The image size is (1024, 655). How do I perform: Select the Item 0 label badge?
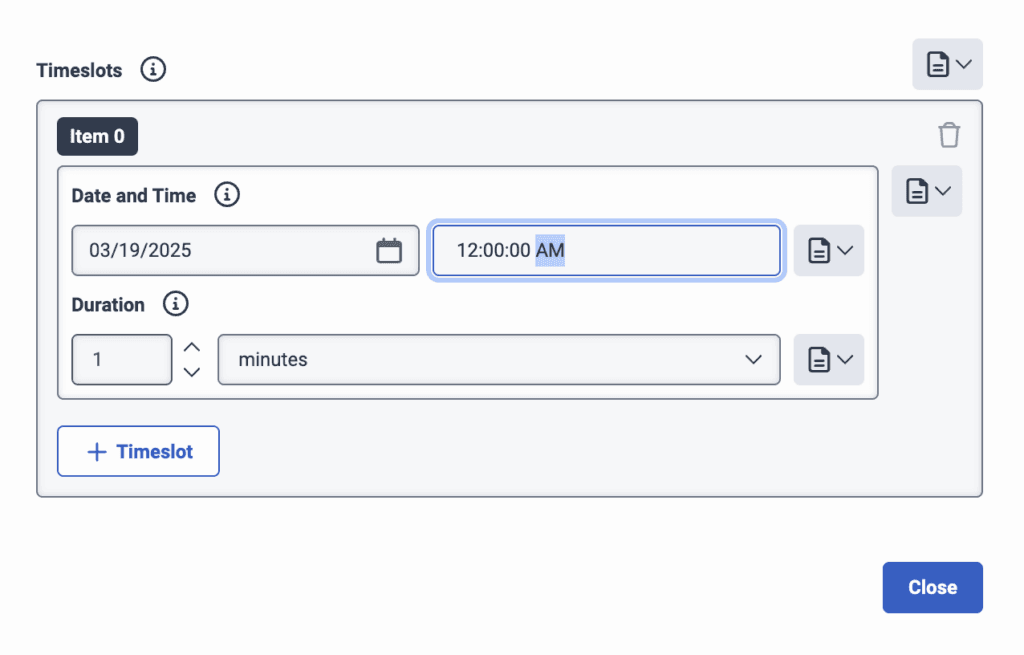[97, 136]
